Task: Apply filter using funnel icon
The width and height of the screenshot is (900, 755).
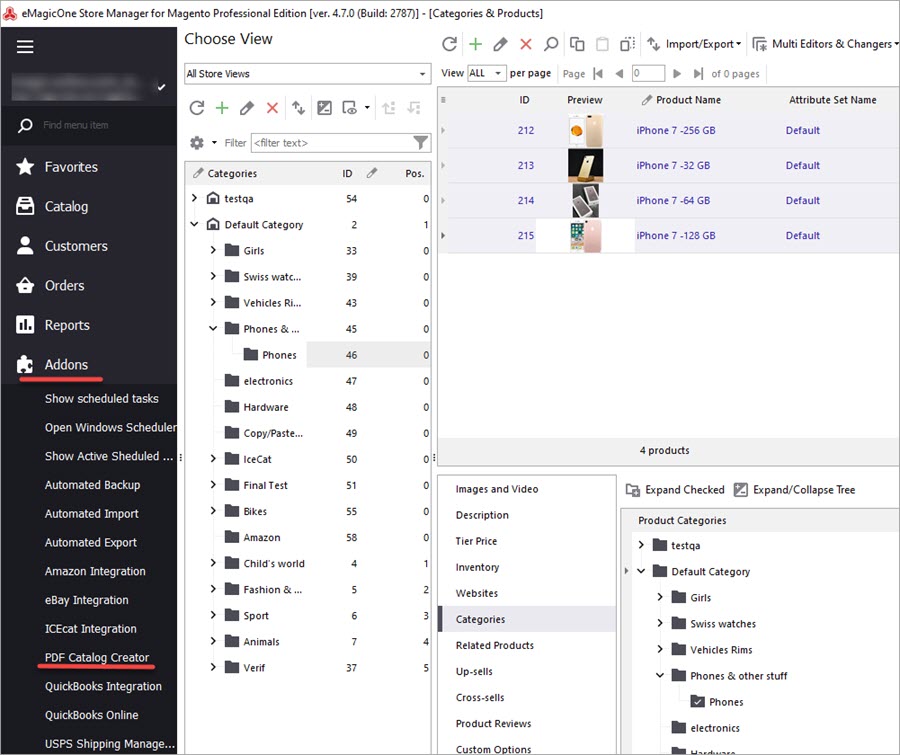Action: point(421,142)
